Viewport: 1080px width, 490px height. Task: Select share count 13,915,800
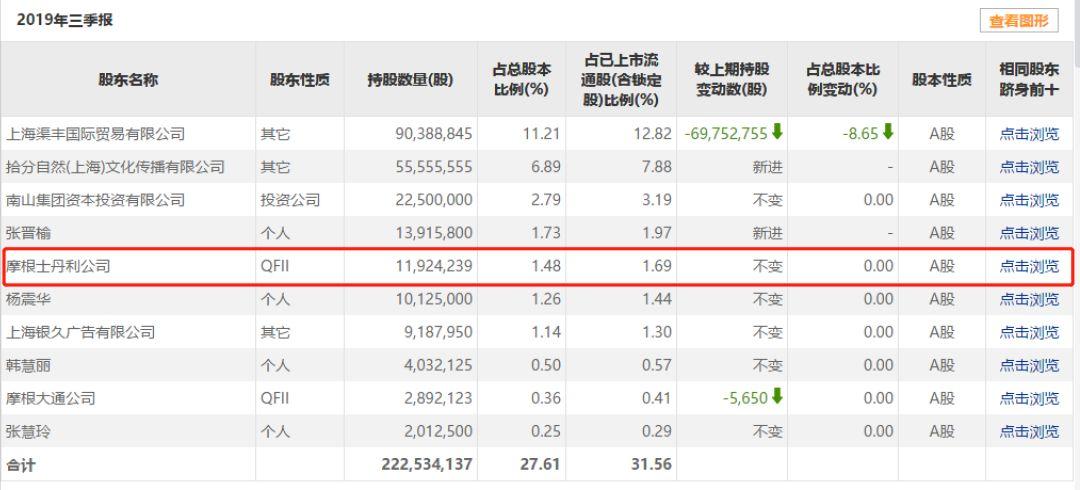point(434,233)
